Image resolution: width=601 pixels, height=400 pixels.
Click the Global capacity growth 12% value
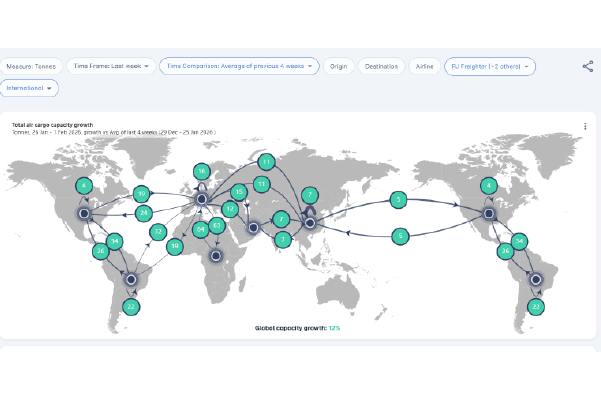[x=335, y=327]
